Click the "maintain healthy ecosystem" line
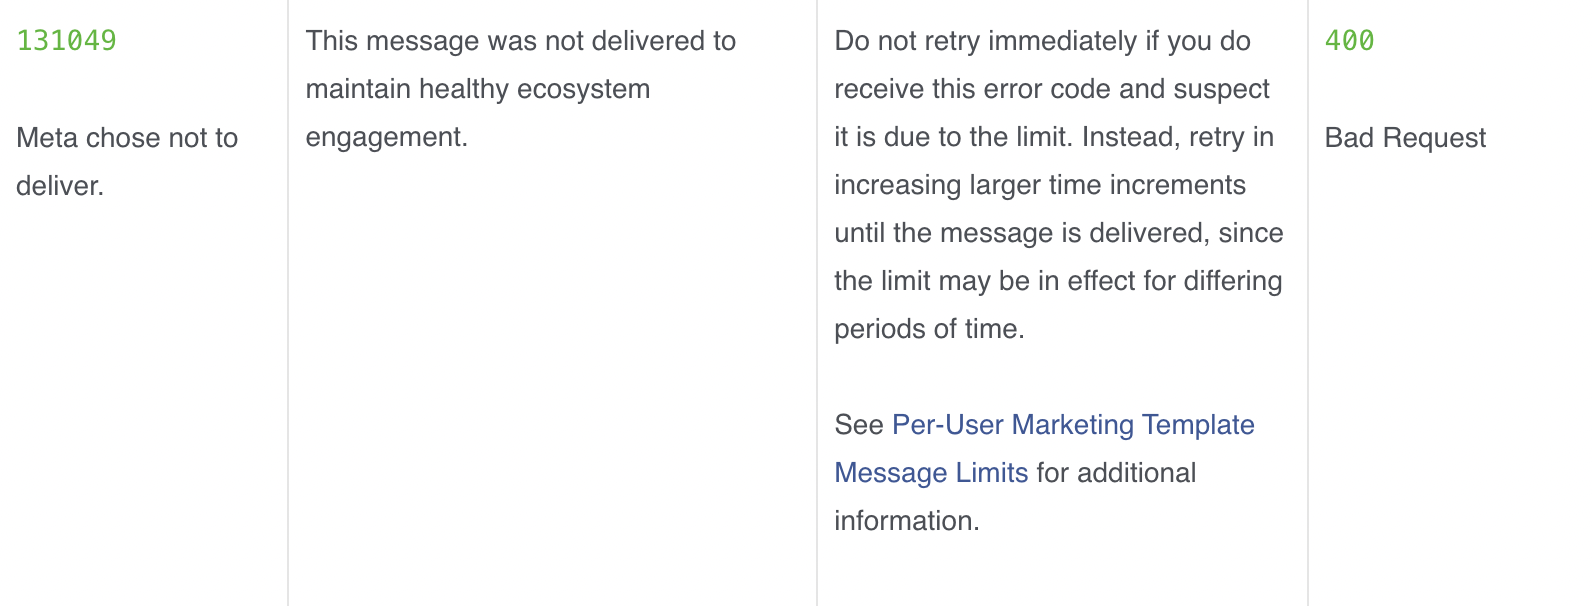Image resolution: width=1592 pixels, height=606 pixels. [477, 89]
